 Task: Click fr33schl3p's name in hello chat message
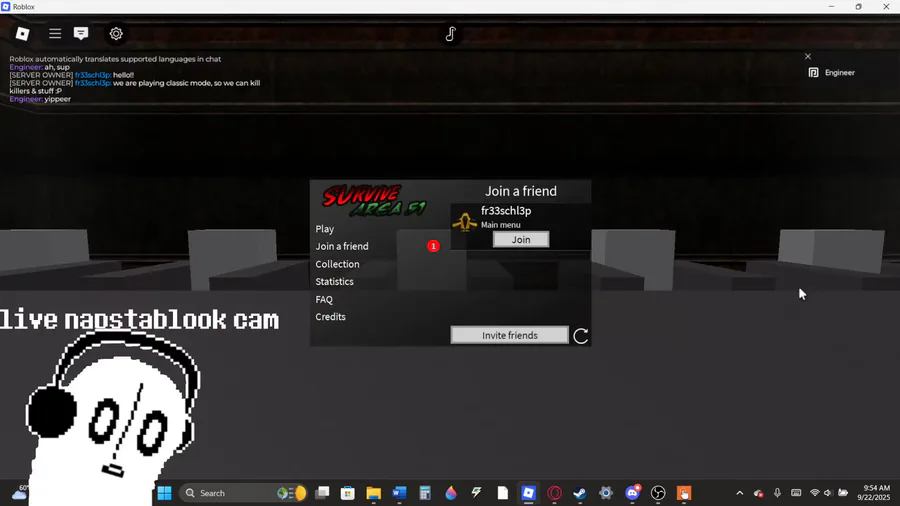pos(92,75)
